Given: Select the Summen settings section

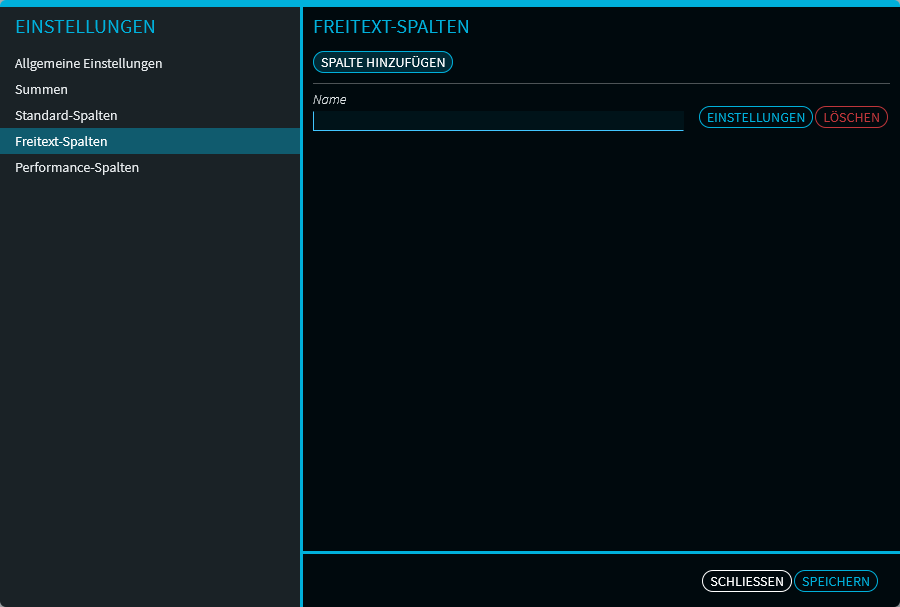Looking at the screenshot, I should [x=41, y=90].
